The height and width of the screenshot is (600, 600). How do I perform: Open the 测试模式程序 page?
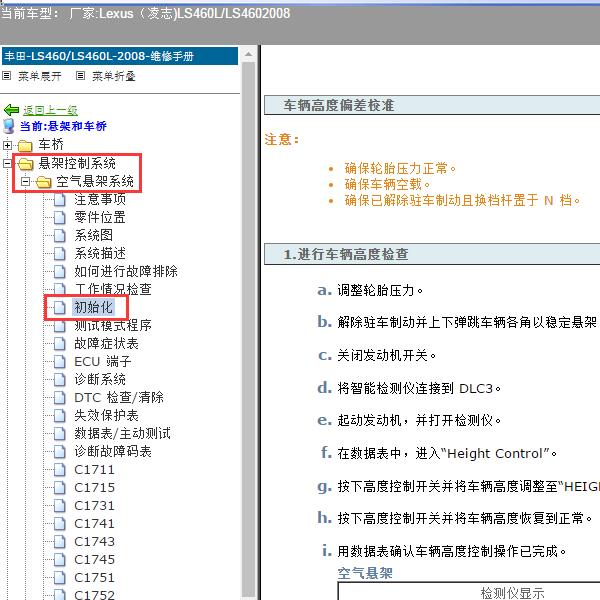pos(113,326)
